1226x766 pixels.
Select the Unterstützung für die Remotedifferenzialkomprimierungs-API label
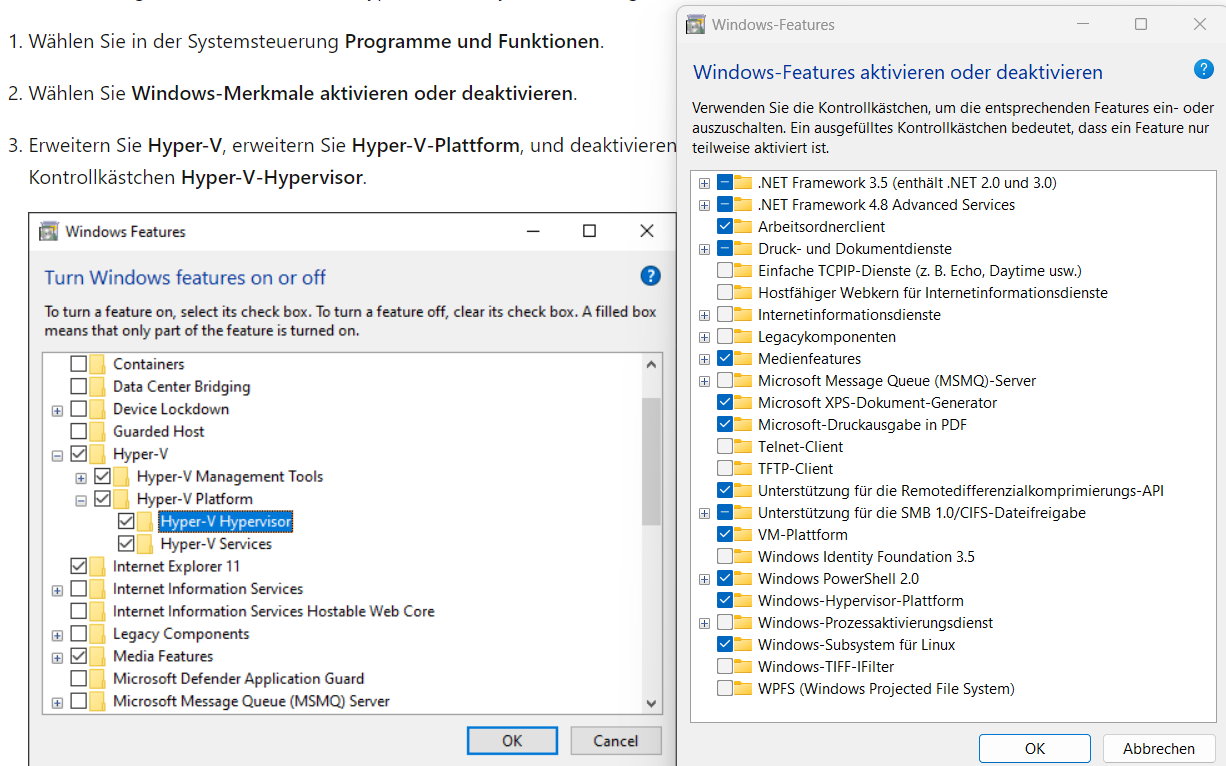pyautogui.click(x=961, y=490)
